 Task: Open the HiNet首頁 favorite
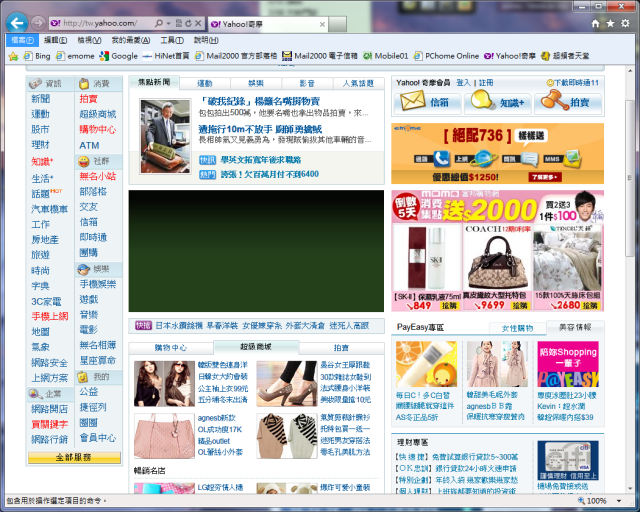(x=166, y=56)
